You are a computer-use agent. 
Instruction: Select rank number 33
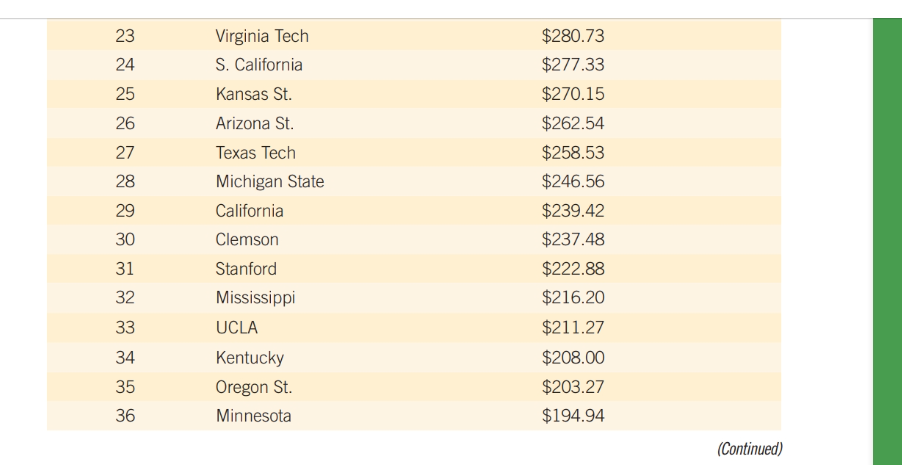[x=125, y=327]
